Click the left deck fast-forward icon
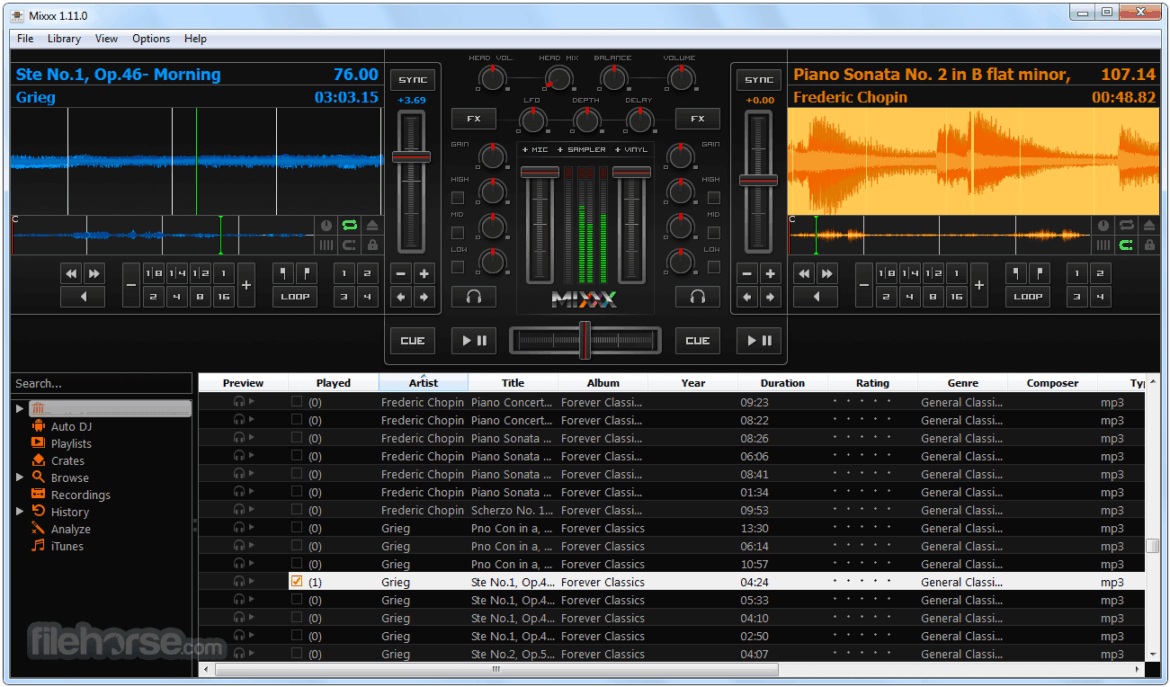The width and height of the screenshot is (1170, 687). (x=94, y=273)
